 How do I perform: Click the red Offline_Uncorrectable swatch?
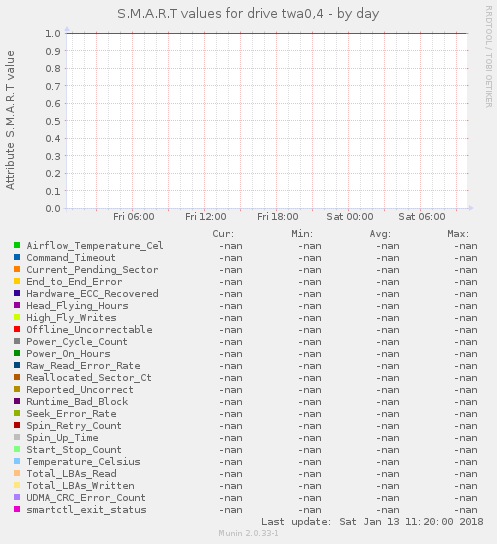pos(17,329)
